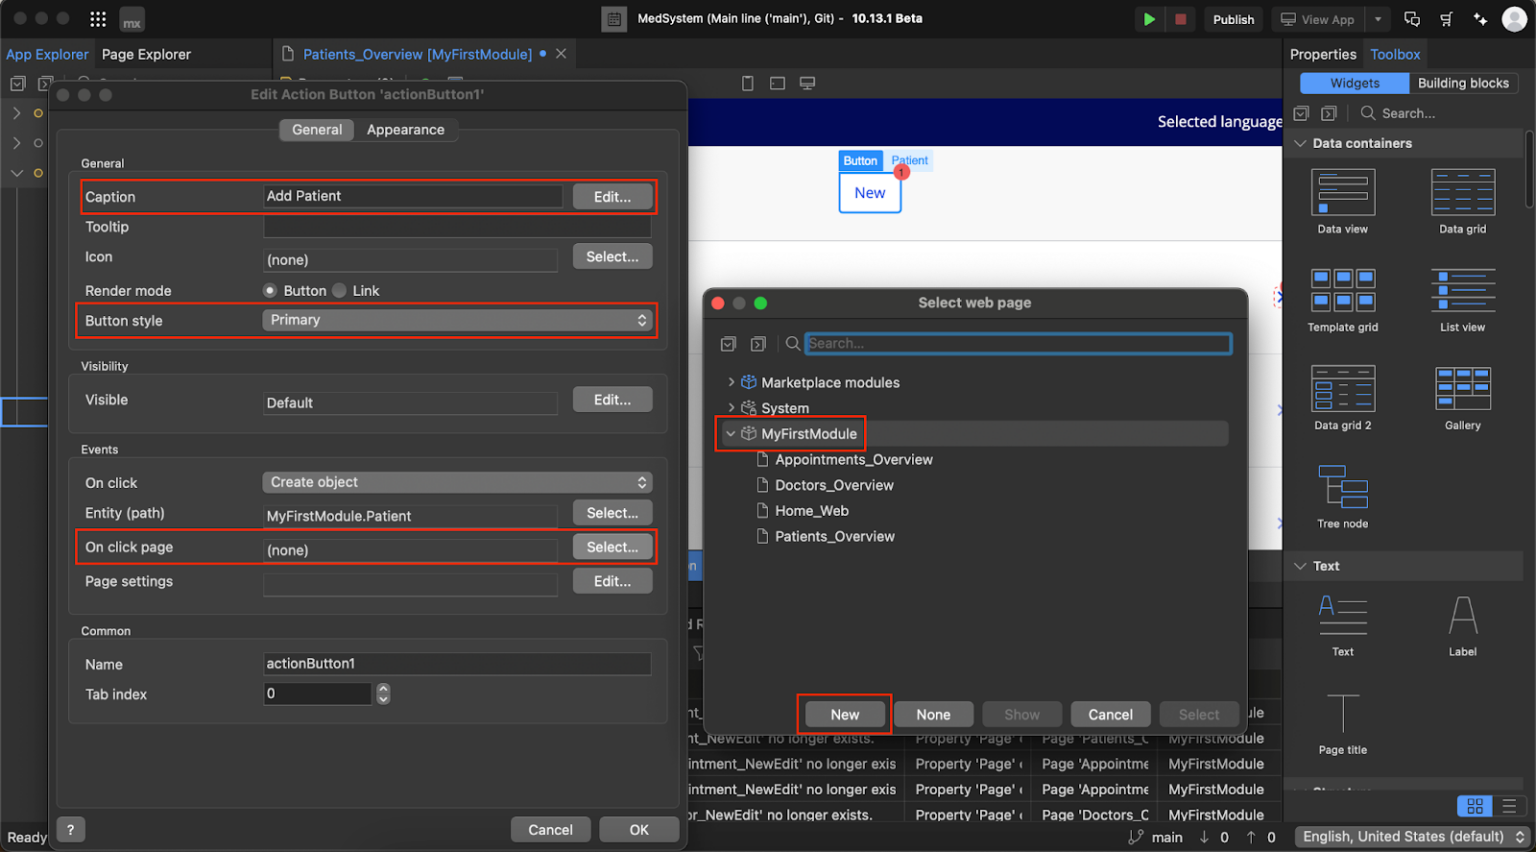
Task: Expand the Marketplace modules tree node
Action: point(732,382)
